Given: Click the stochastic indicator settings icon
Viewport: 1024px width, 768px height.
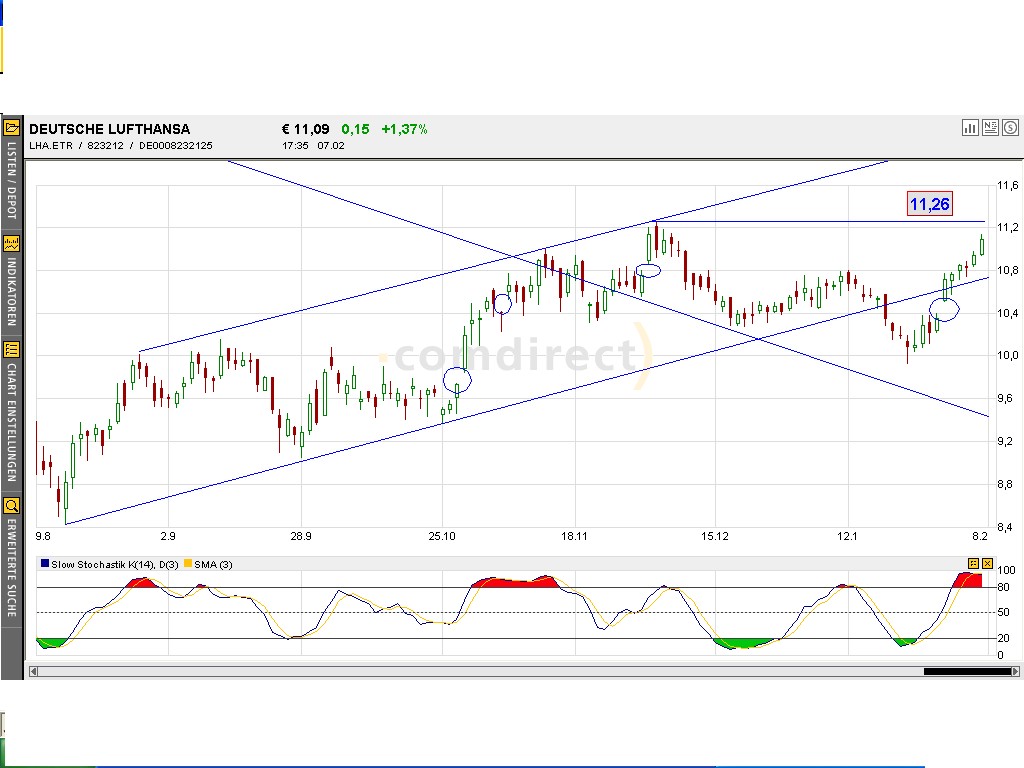Looking at the screenshot, I should 973,563.
